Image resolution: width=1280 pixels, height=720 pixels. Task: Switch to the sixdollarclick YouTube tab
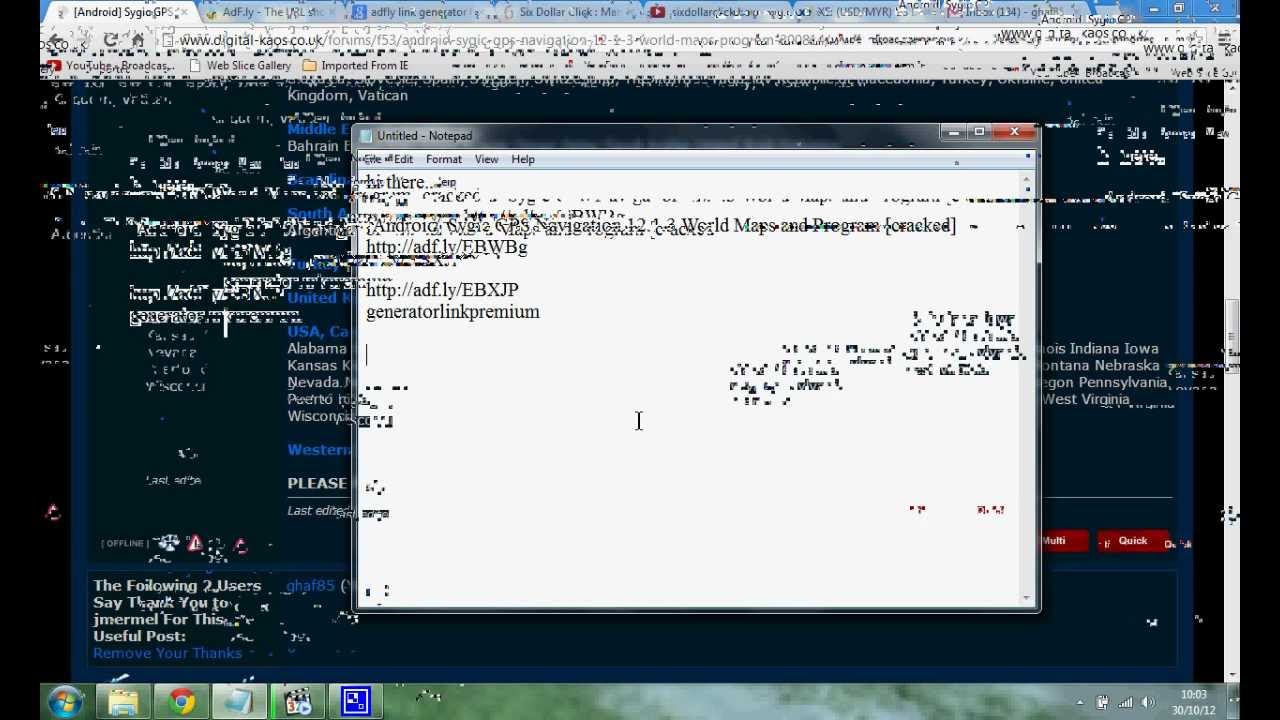[718, 13]
